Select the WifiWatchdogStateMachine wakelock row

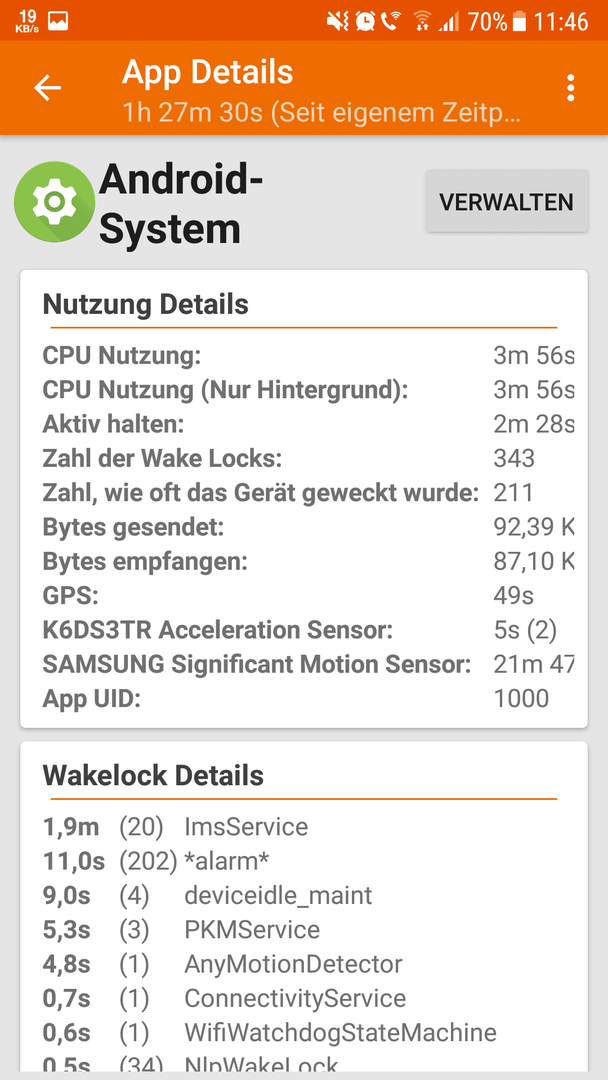pyautogui.click(x=304, y=1032)
